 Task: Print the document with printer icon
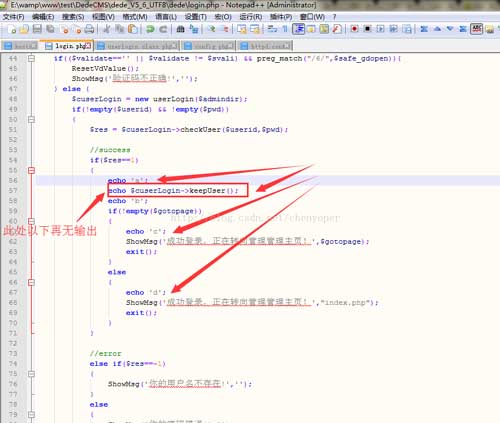point(89,29)
